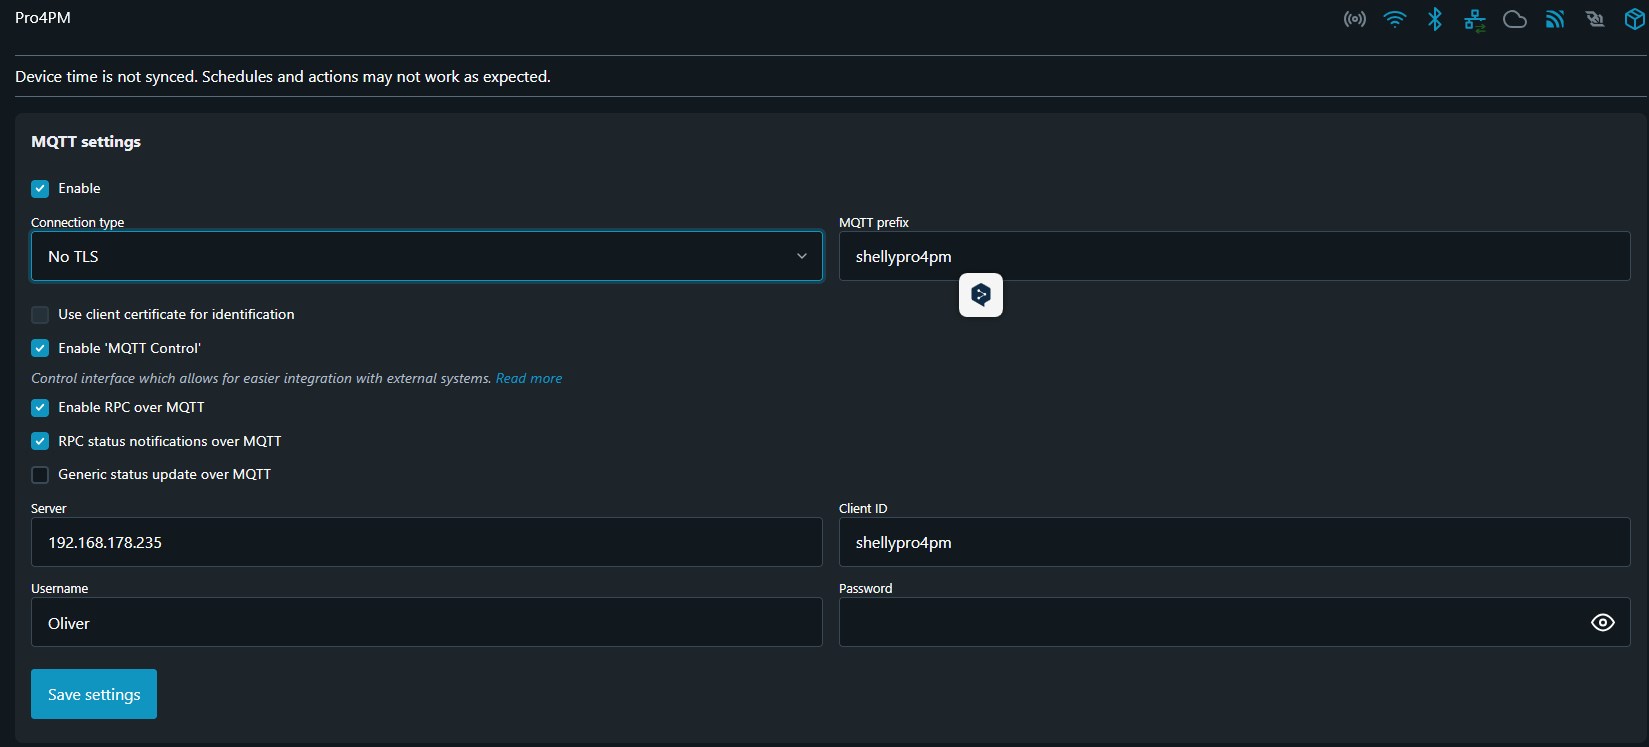Open the Connection type dropdown

[426, 256]
